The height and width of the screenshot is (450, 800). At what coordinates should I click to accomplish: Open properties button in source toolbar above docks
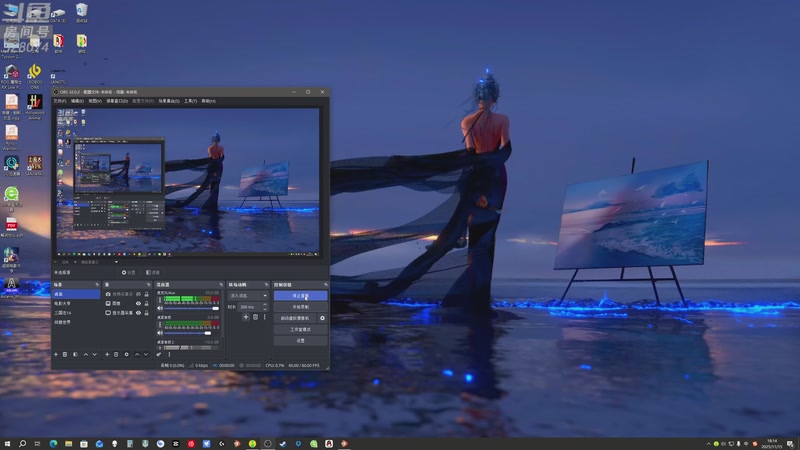pos(128,272)
